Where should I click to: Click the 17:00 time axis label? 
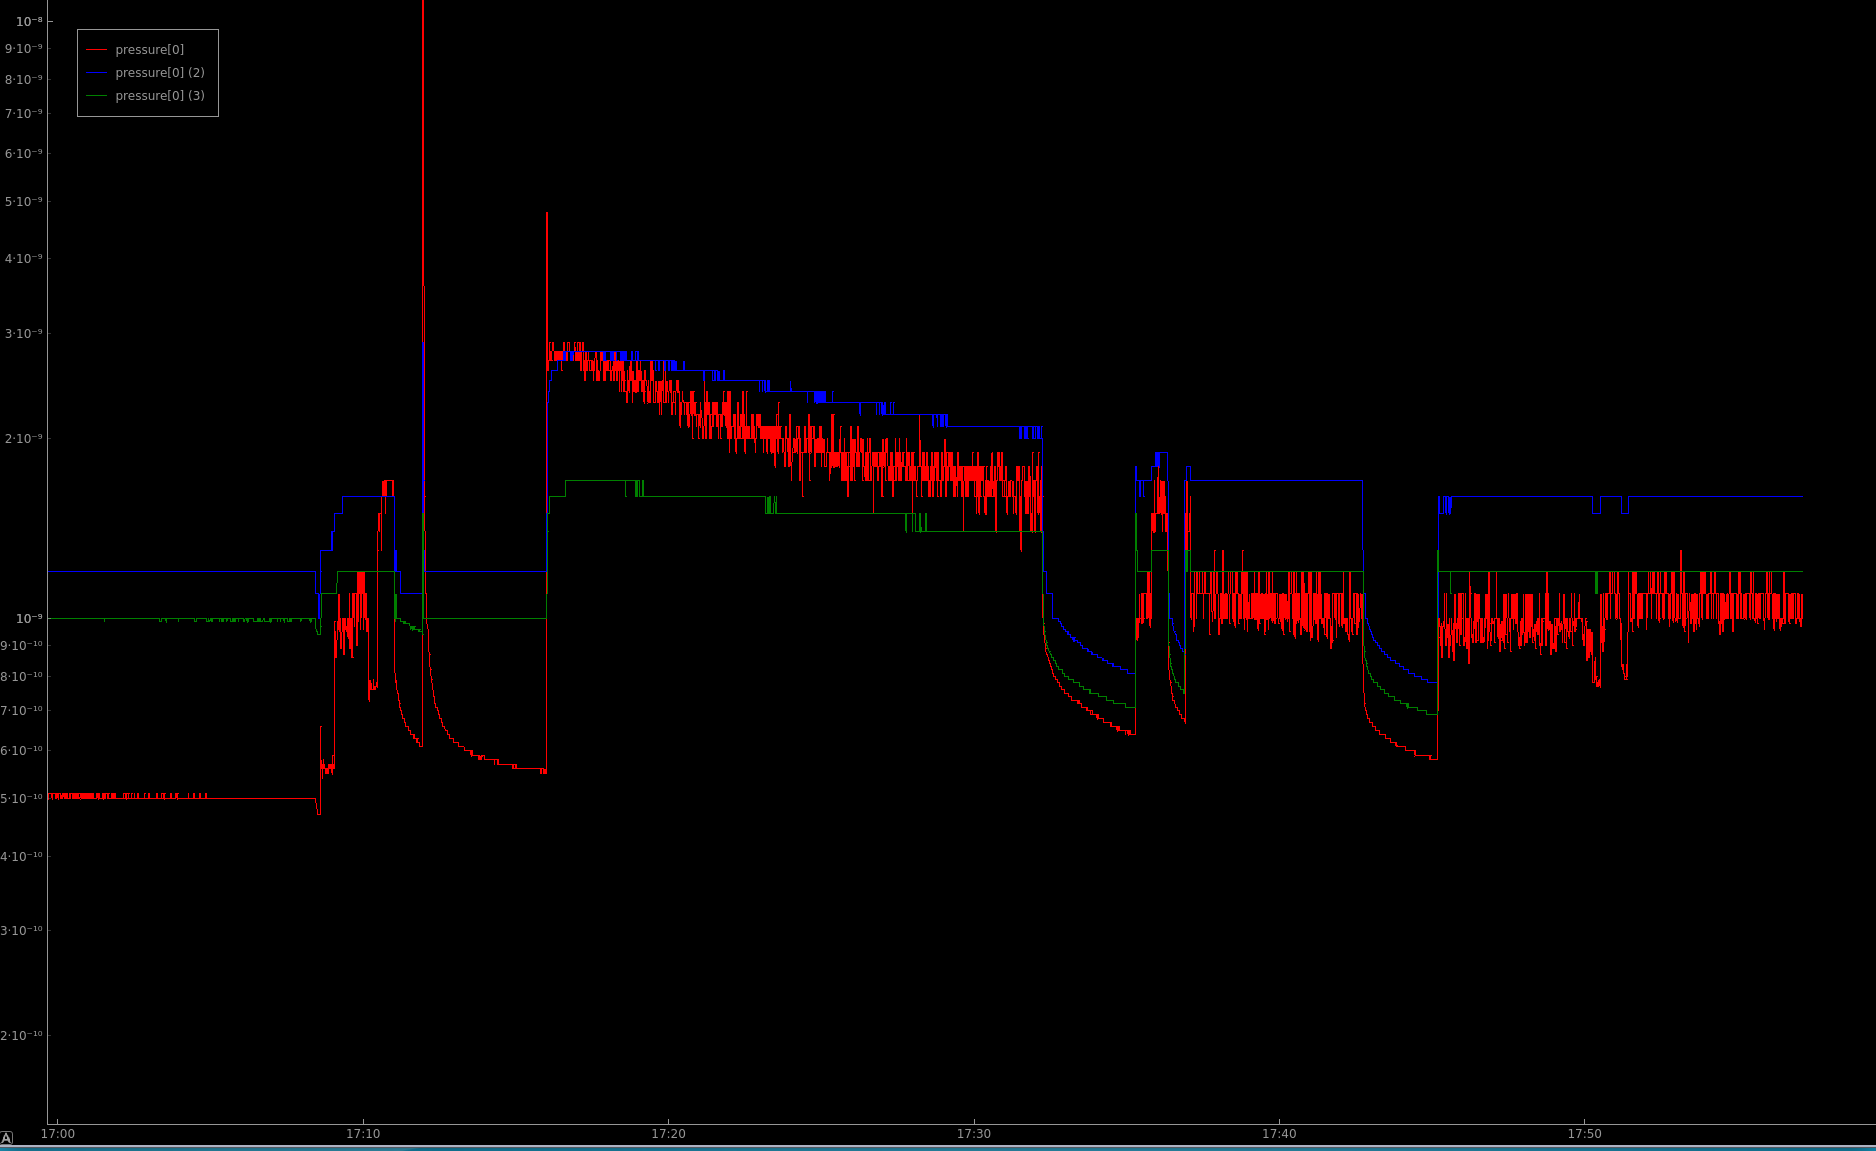(x=58, y=1134)
